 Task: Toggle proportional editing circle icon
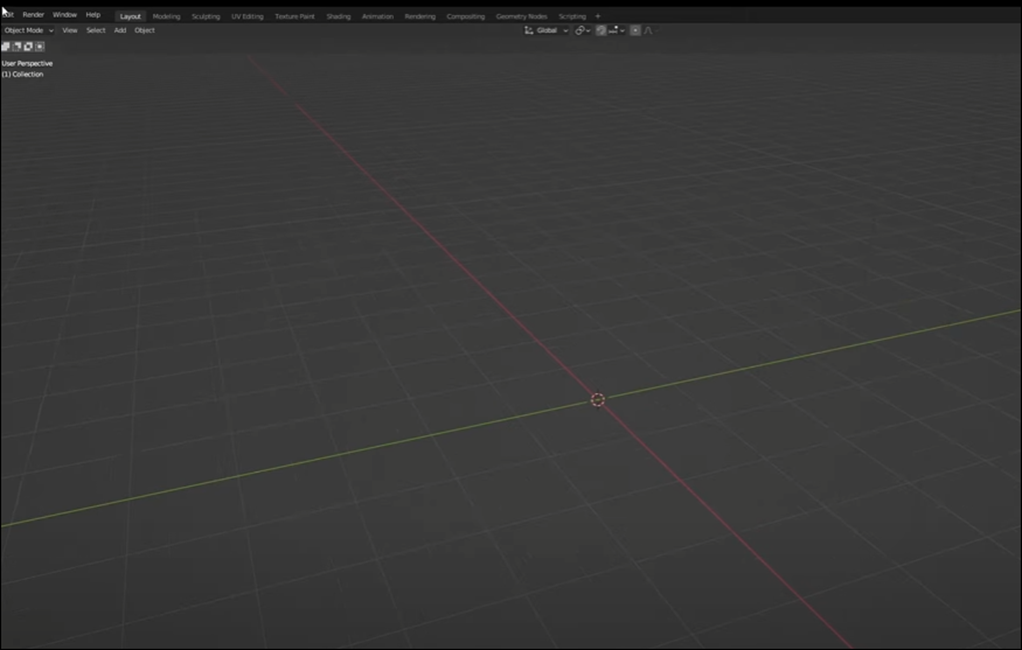tap(635, 31)
